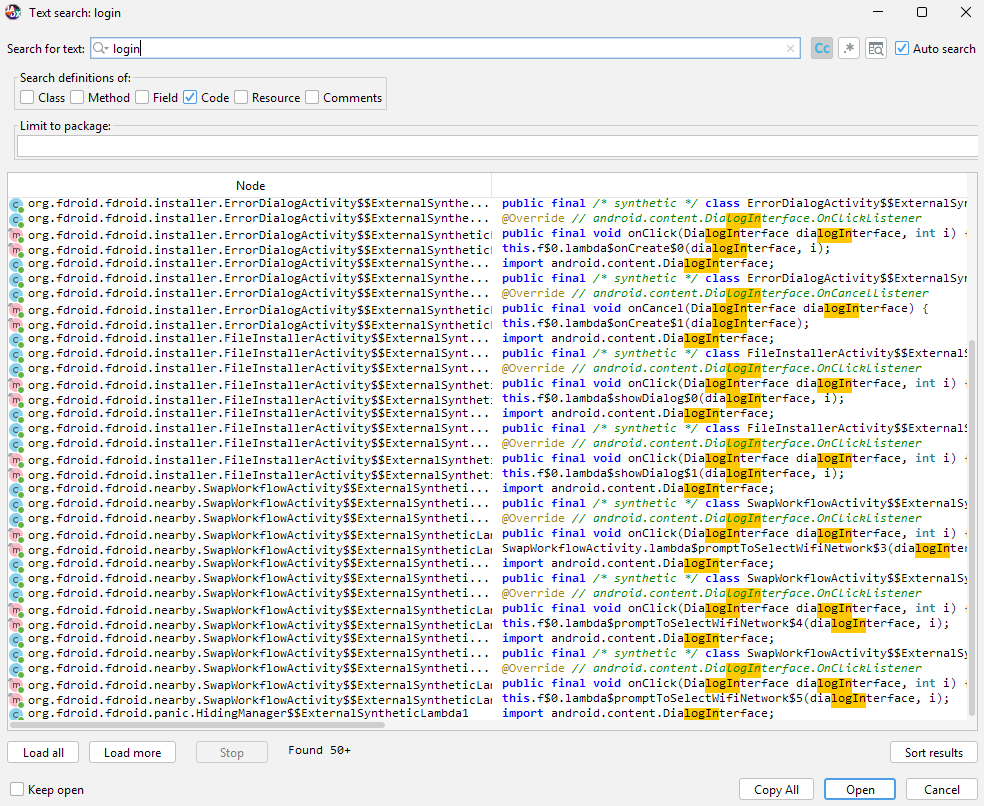Enable the regex search toggle icon

[x=849, y=48]
